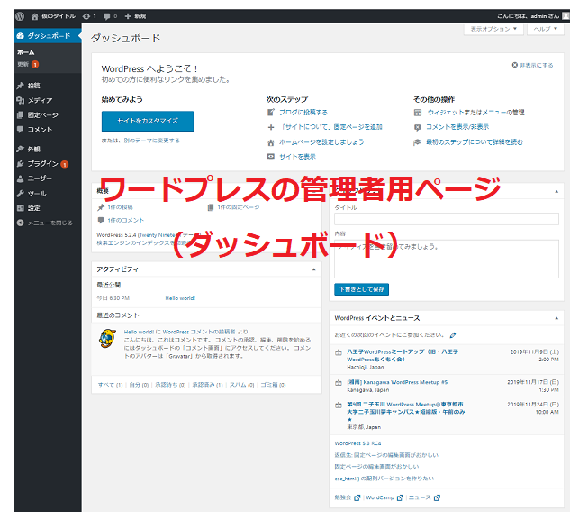Open 1件の固定ページ link in overview
Image resolution: width=586 pixels, height=528 pixels.
tap(238, 207)
